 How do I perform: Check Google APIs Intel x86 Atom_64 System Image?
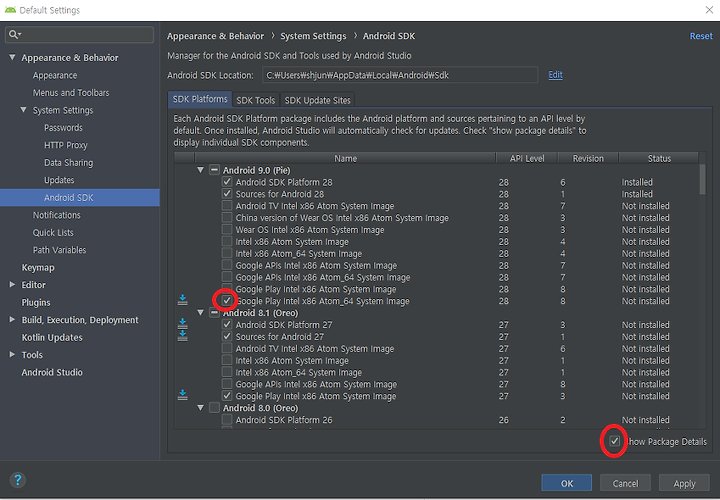227,277
